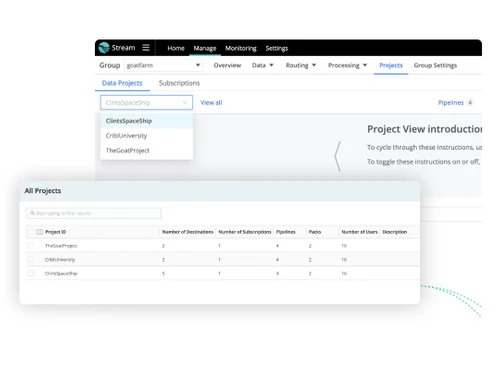Click the Packs column header

coord(315,232)
